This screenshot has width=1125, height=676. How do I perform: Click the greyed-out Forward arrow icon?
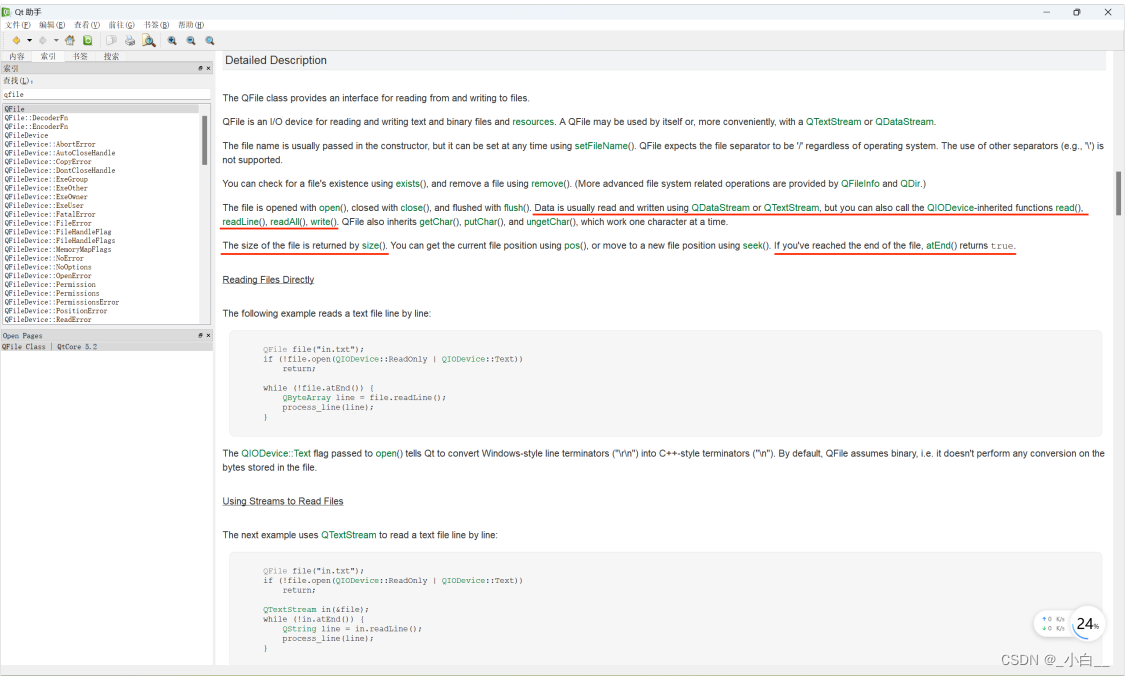pos(42,40)
